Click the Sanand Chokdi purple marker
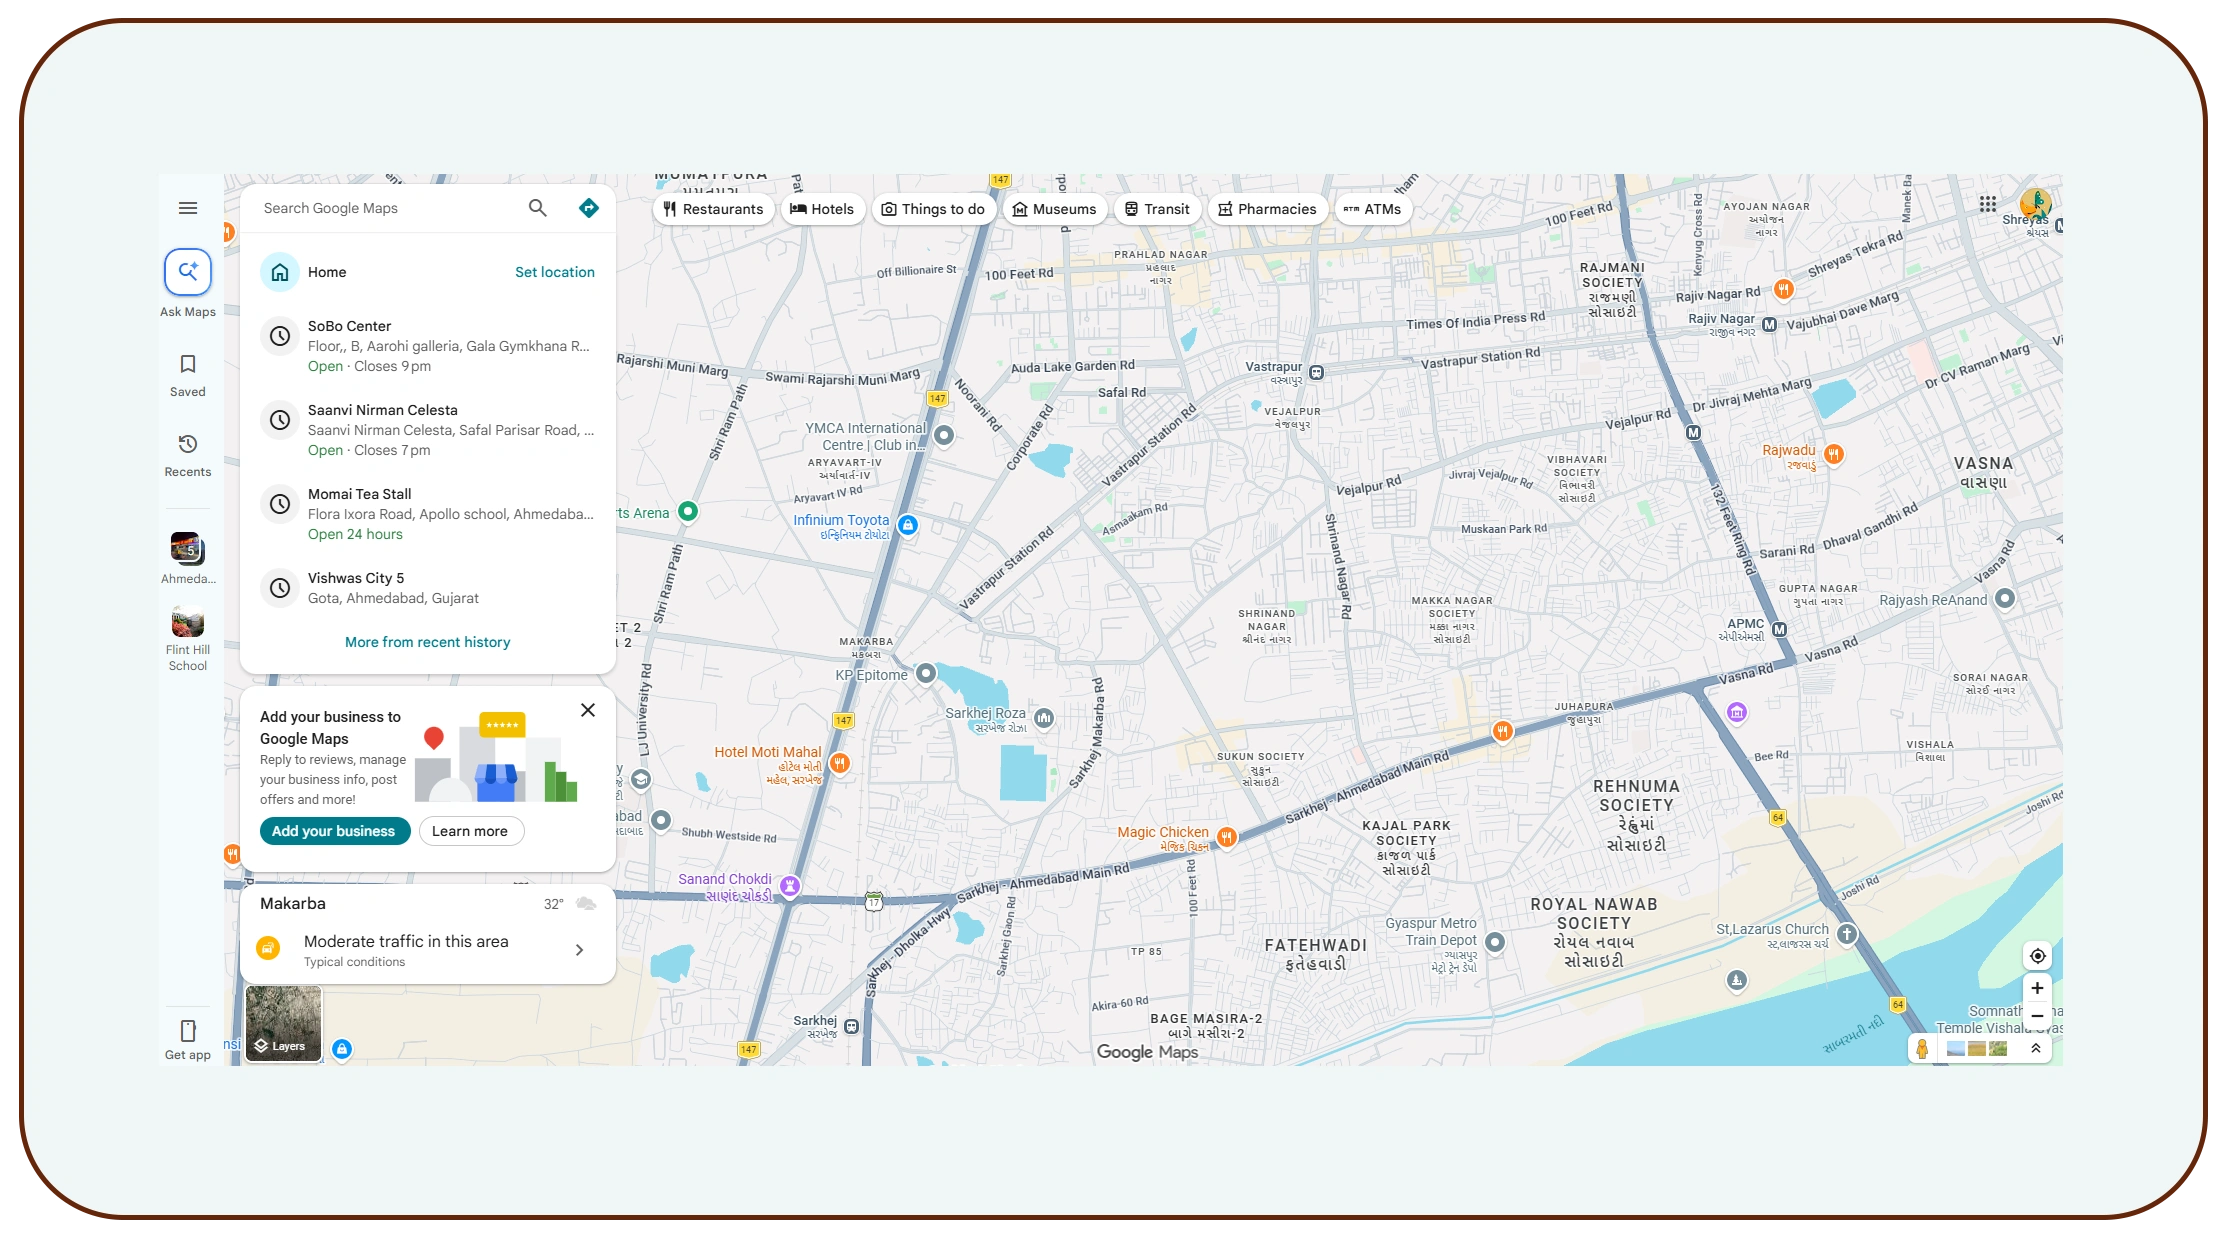Screen dimensions: 2223x1240 click(790, 885)
